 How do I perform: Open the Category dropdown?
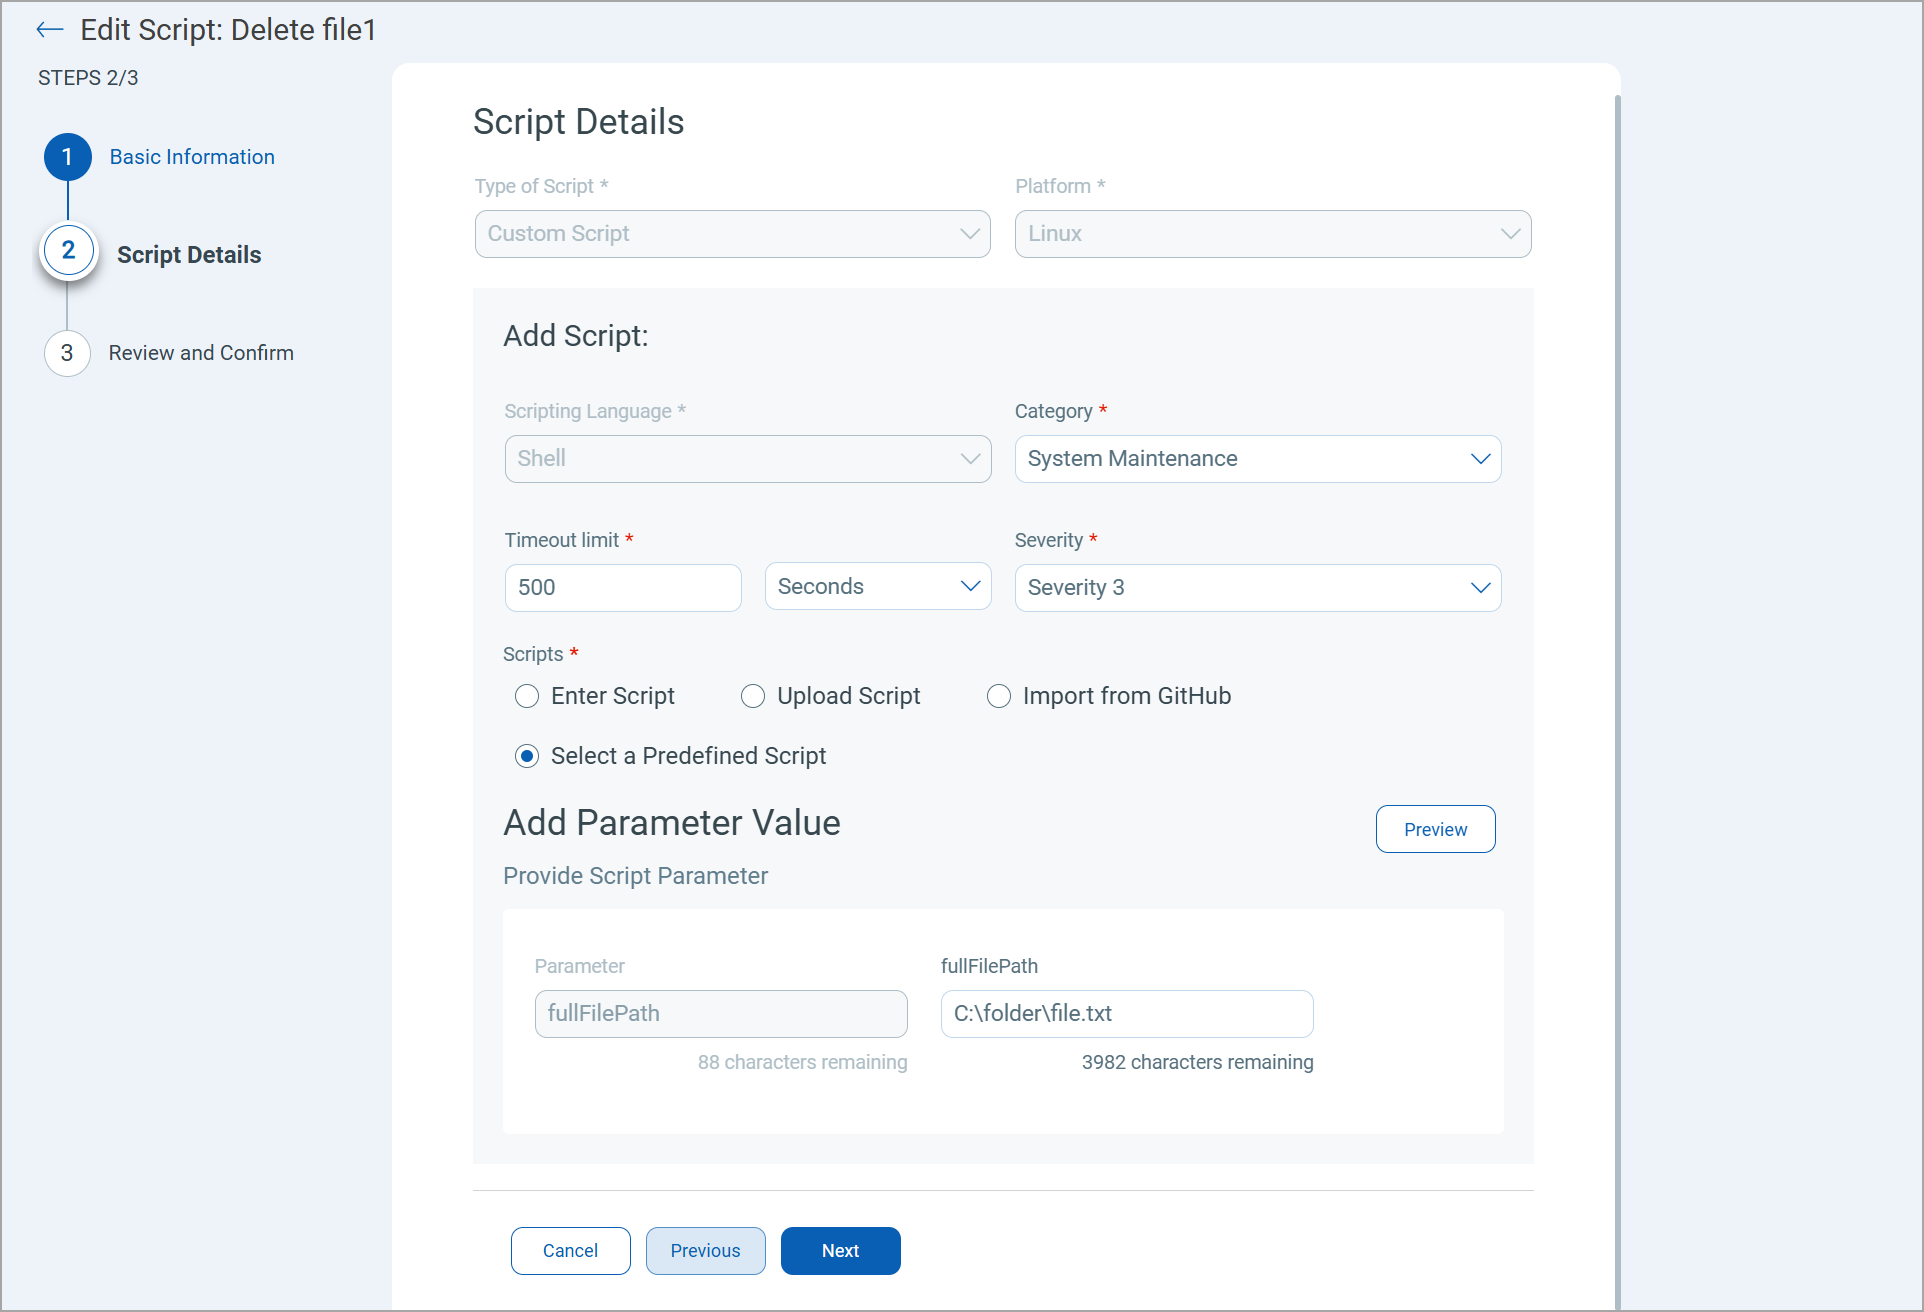click(1257, 459)
